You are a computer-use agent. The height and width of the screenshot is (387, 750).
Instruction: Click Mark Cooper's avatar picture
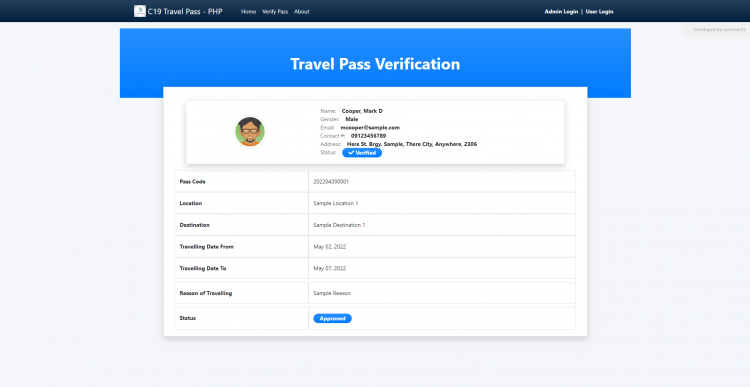click(250, 132)
